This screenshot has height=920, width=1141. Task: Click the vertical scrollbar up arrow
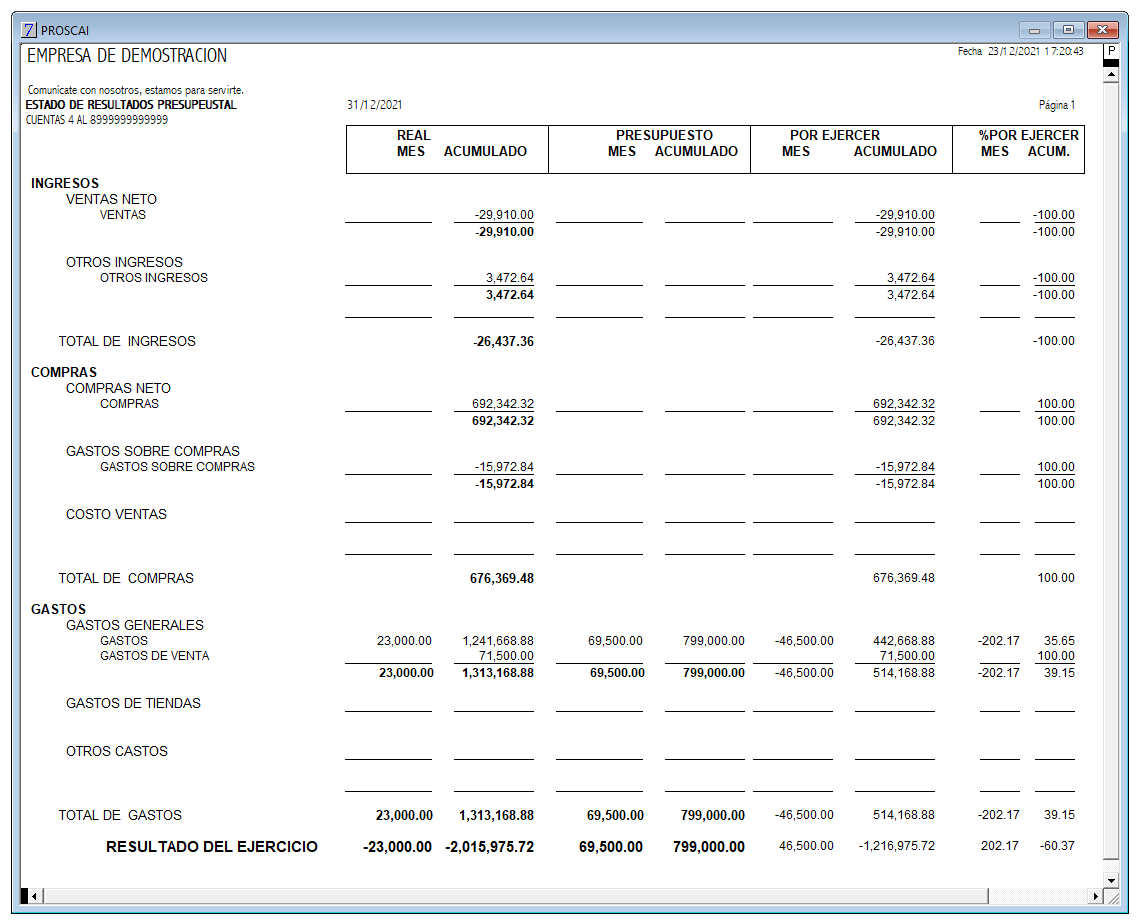click(1111, 75)
